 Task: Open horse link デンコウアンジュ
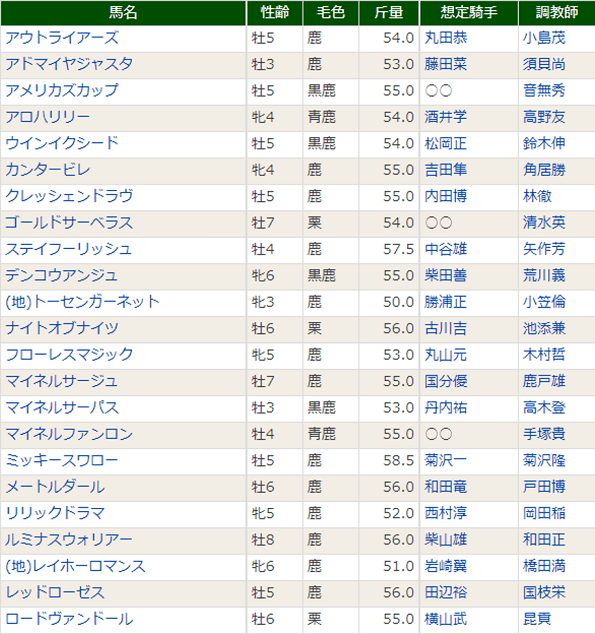(x=61, y=276)
